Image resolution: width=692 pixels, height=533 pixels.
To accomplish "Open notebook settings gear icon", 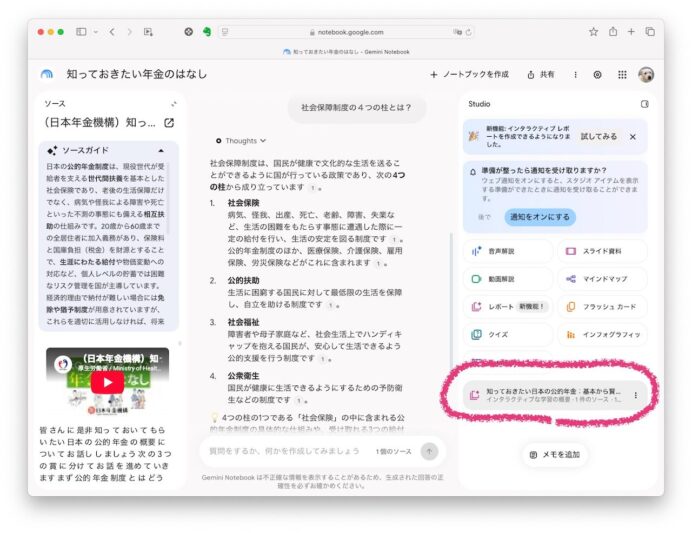I will click(597, 75).
